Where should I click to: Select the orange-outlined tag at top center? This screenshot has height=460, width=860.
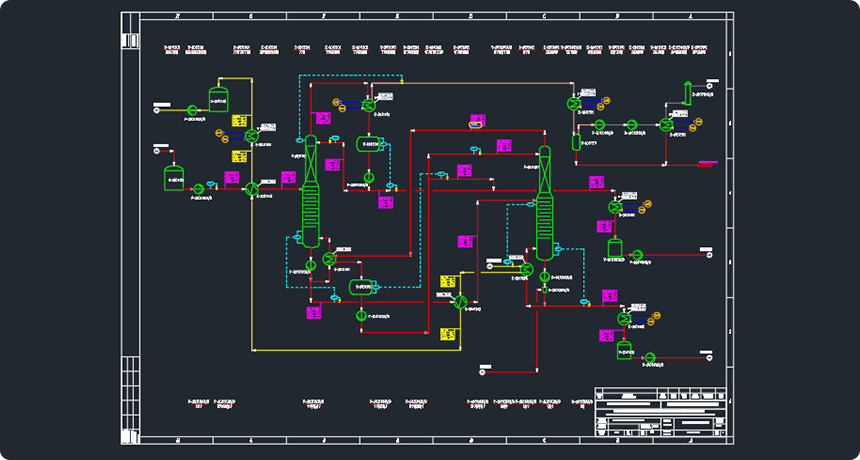pos(477,123)
